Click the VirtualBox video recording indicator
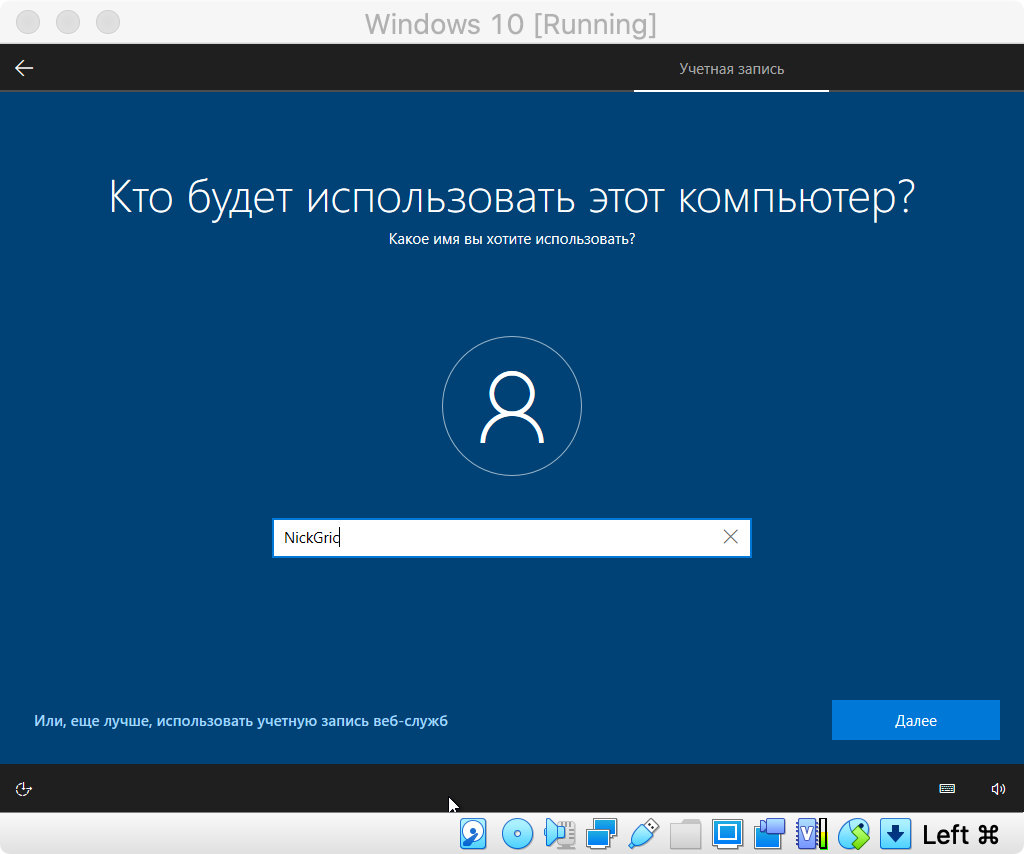This screenshot has height=854, width=1024. 769,834
